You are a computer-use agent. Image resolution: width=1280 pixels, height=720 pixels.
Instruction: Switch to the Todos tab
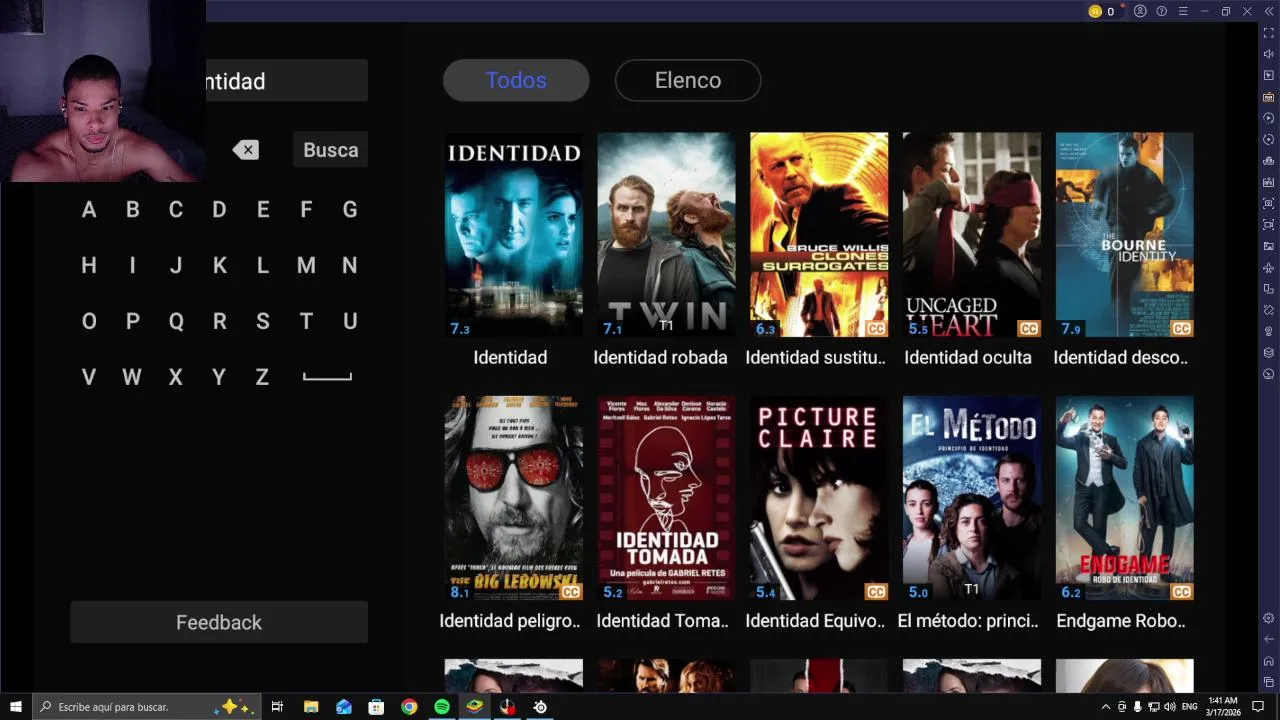(x=516, y=80)
